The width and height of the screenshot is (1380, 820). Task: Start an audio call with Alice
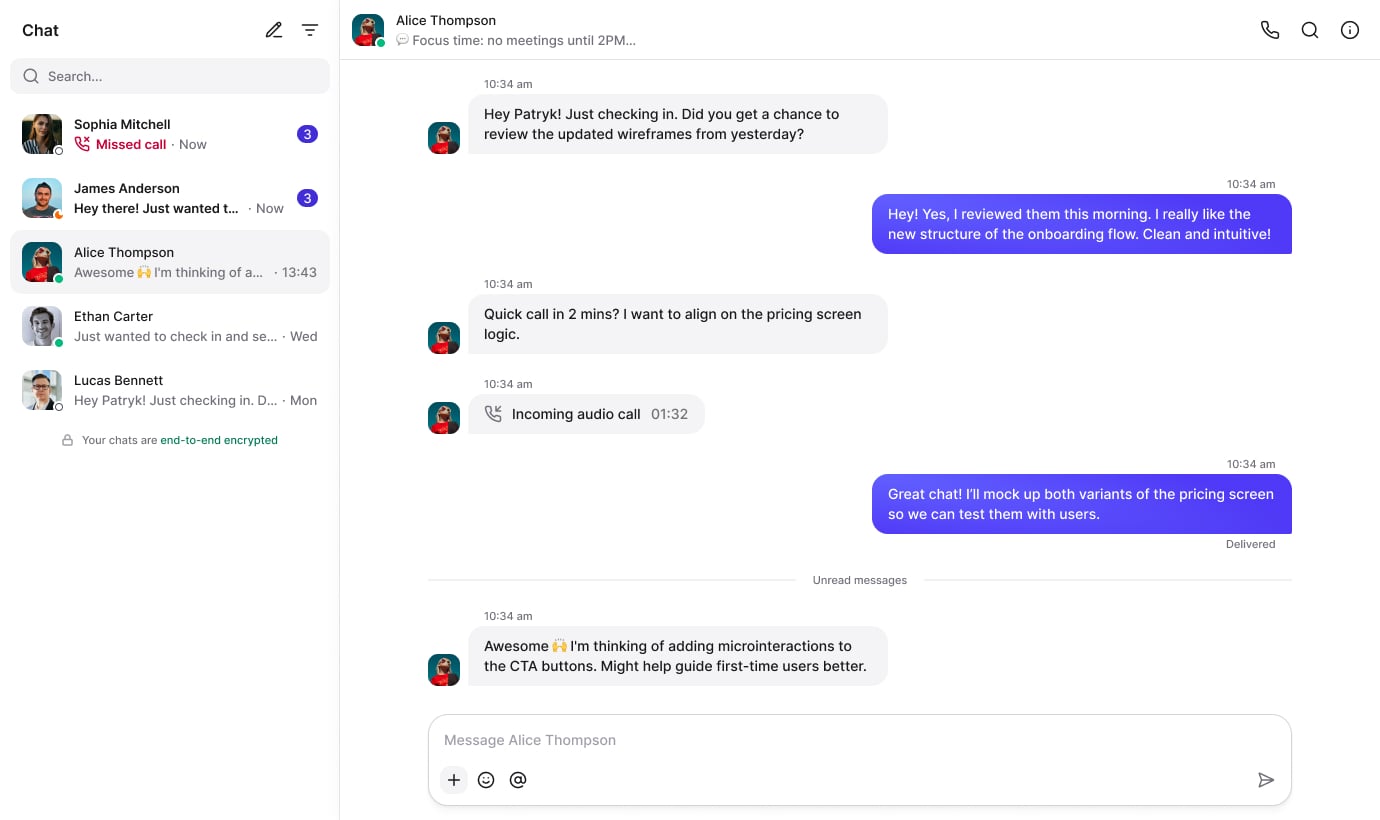click(x=1270, y=30)
